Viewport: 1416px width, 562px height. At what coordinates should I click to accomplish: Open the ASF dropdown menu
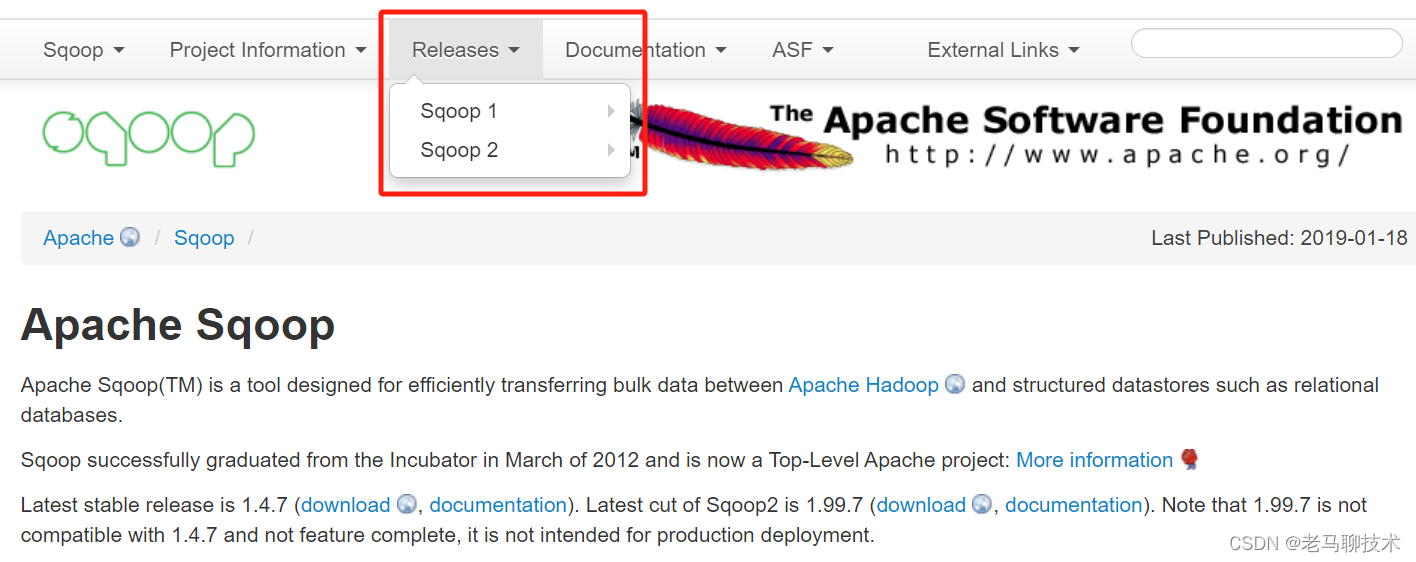(803, 50)
